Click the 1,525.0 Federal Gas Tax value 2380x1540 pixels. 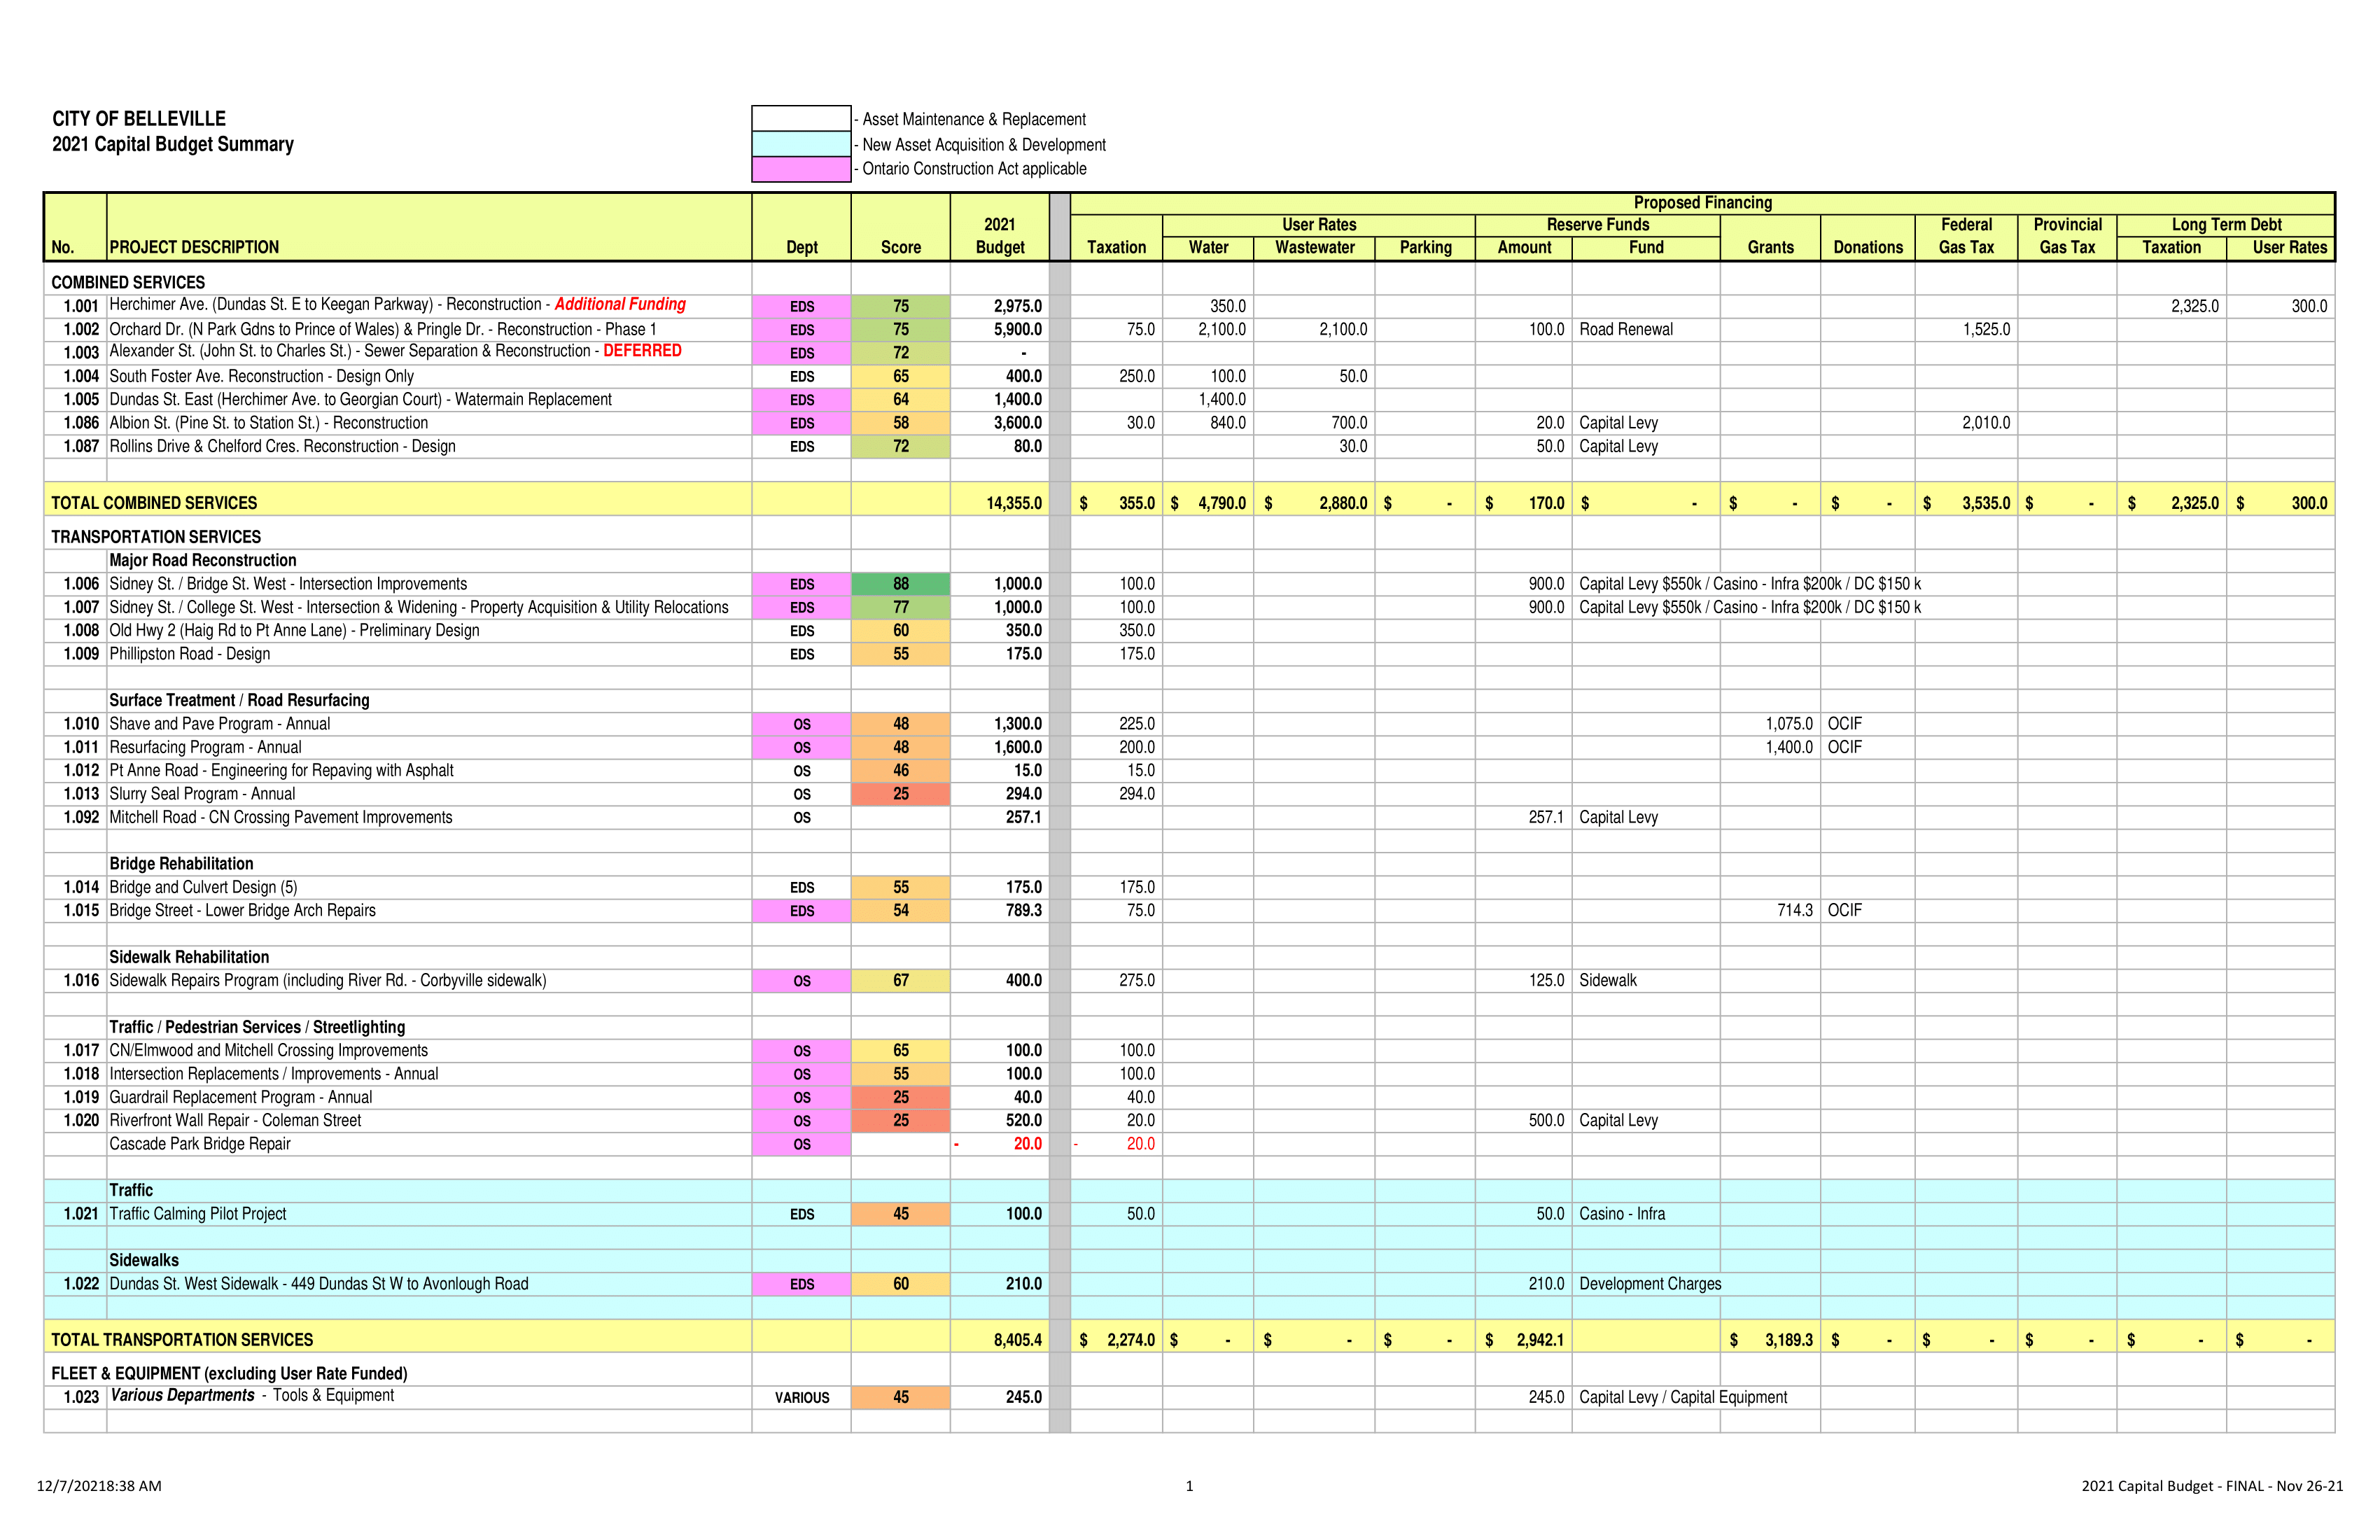pos(1986,329)
